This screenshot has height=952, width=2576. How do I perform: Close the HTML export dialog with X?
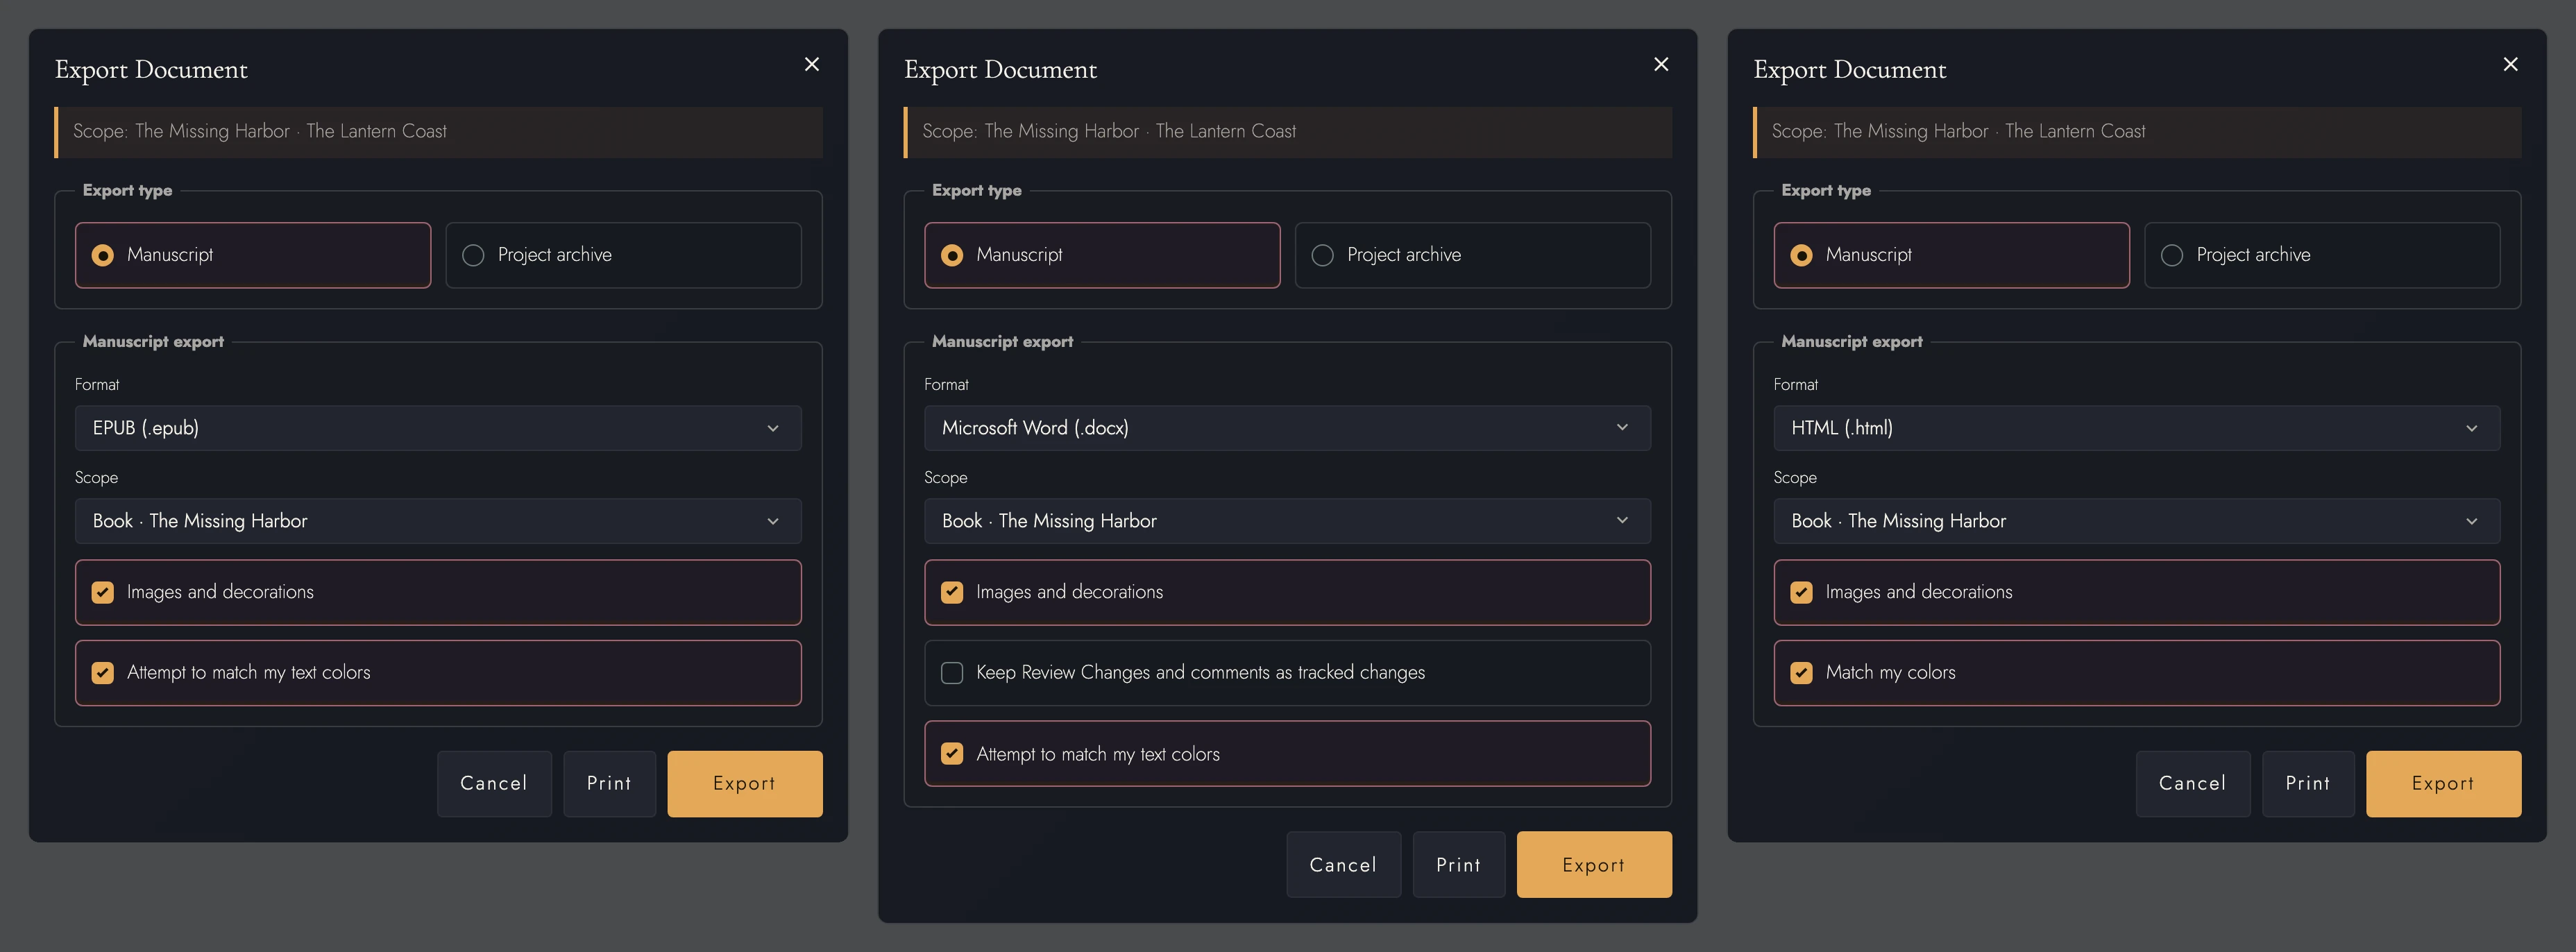[2510, 64]
